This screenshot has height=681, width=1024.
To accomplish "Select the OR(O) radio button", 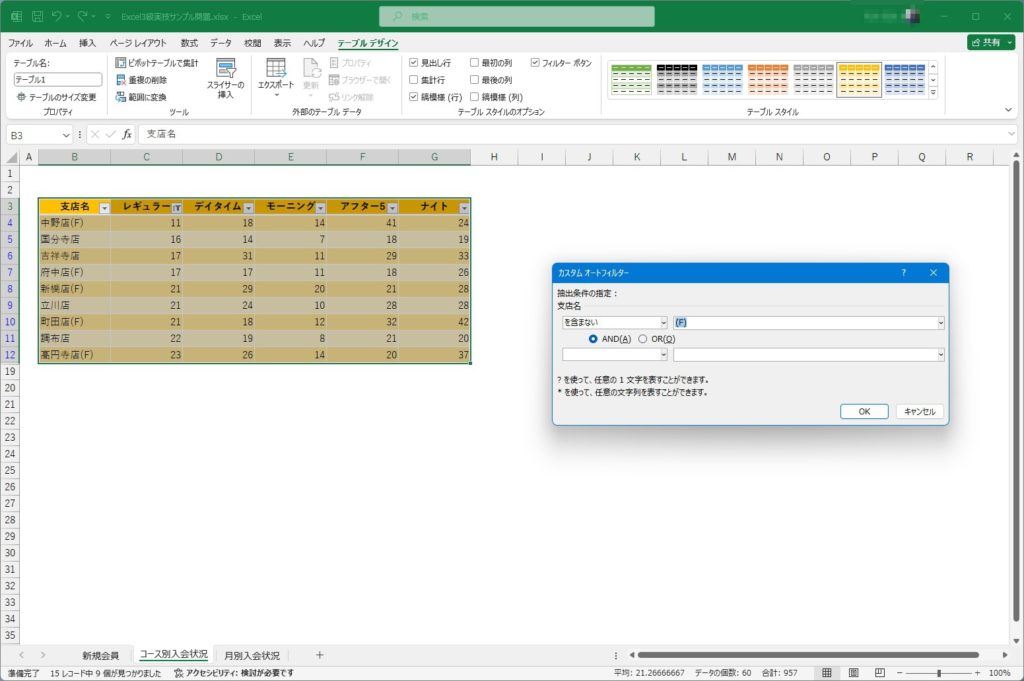I will [x=643, y=339].
